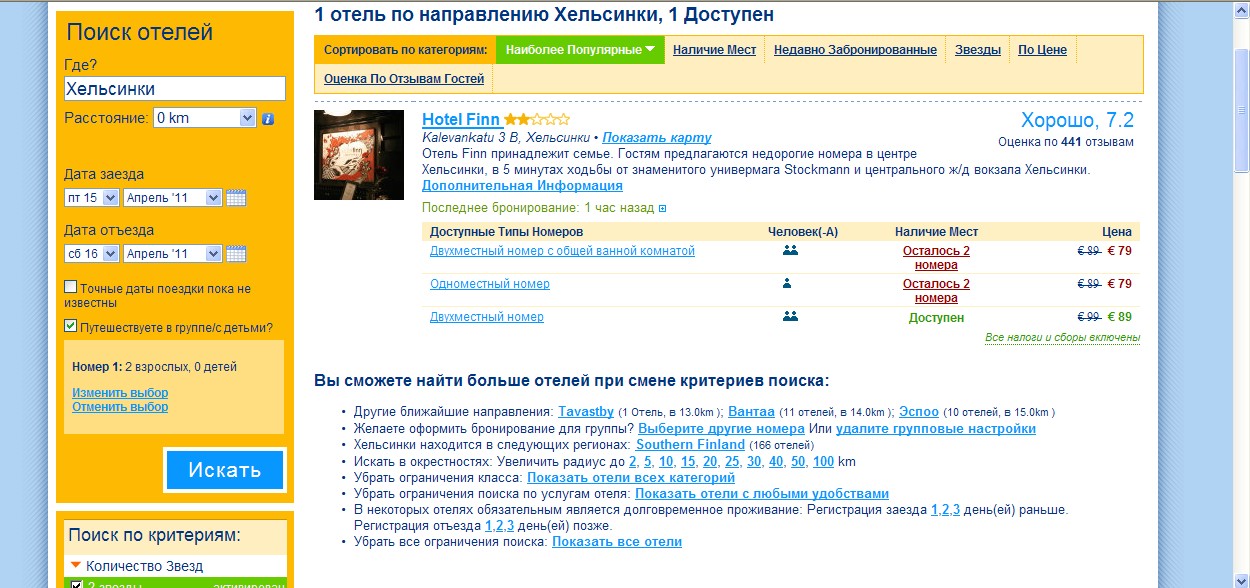The height and width of the screenshot is (588, 1250).
Task: Click single-person icon in Одноместный номер row
Action: [788, 284]
